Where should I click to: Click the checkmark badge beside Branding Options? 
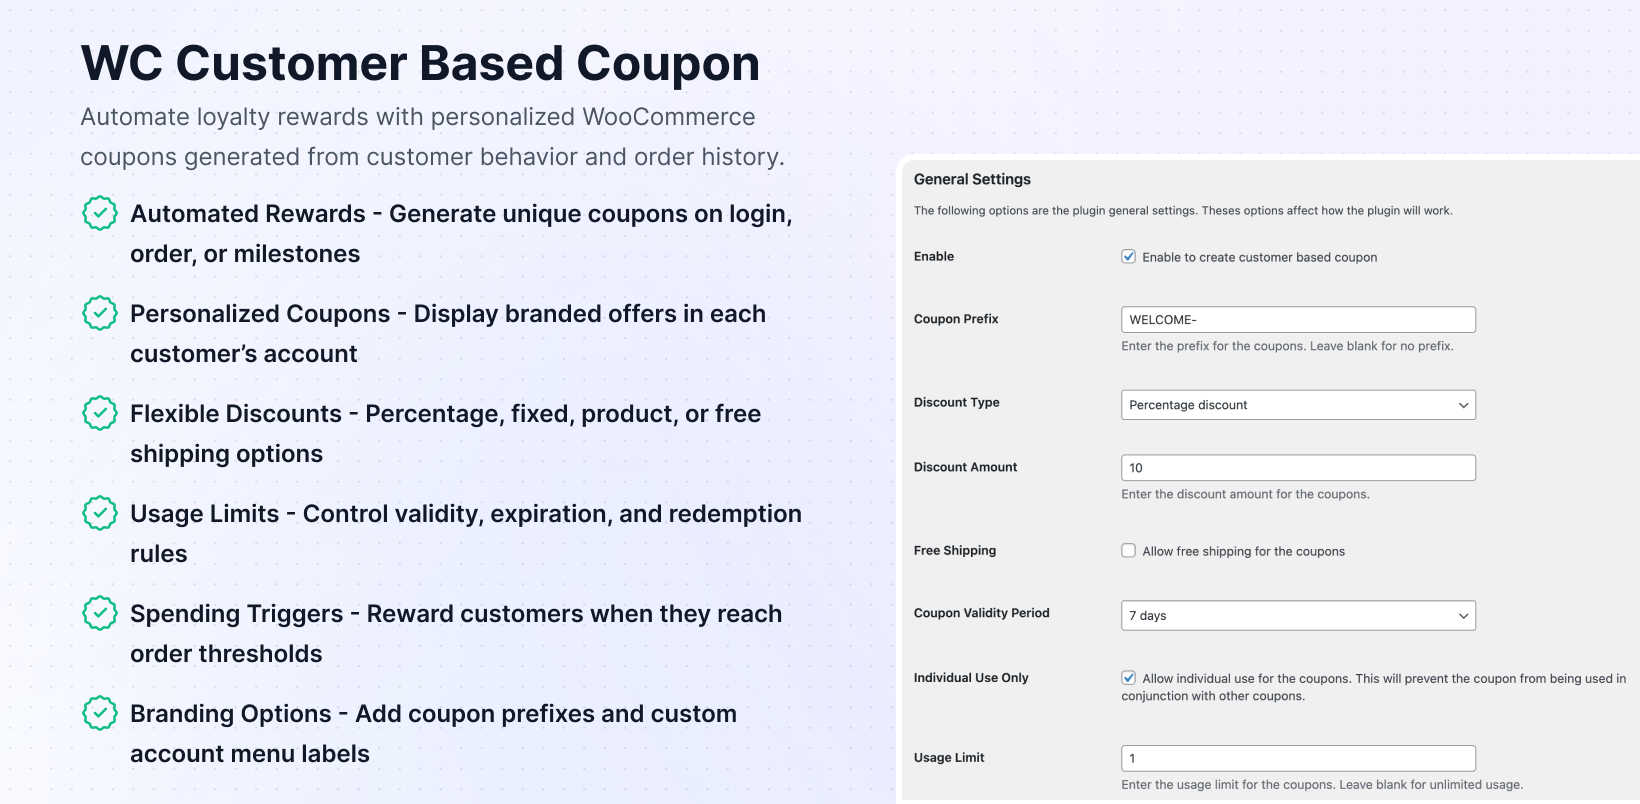point(100,713)
